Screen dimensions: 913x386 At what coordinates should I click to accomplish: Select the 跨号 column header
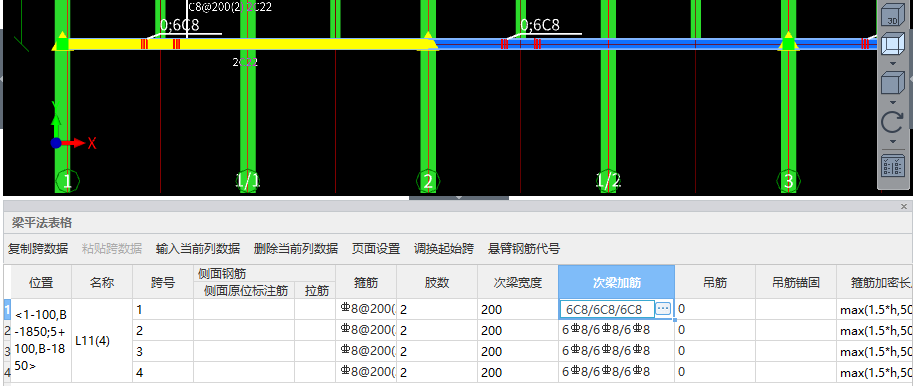(163, 282)
